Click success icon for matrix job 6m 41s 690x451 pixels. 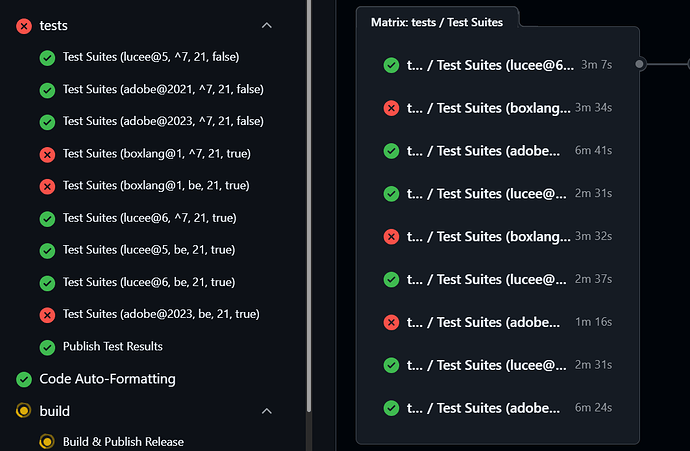click(391, 151)
